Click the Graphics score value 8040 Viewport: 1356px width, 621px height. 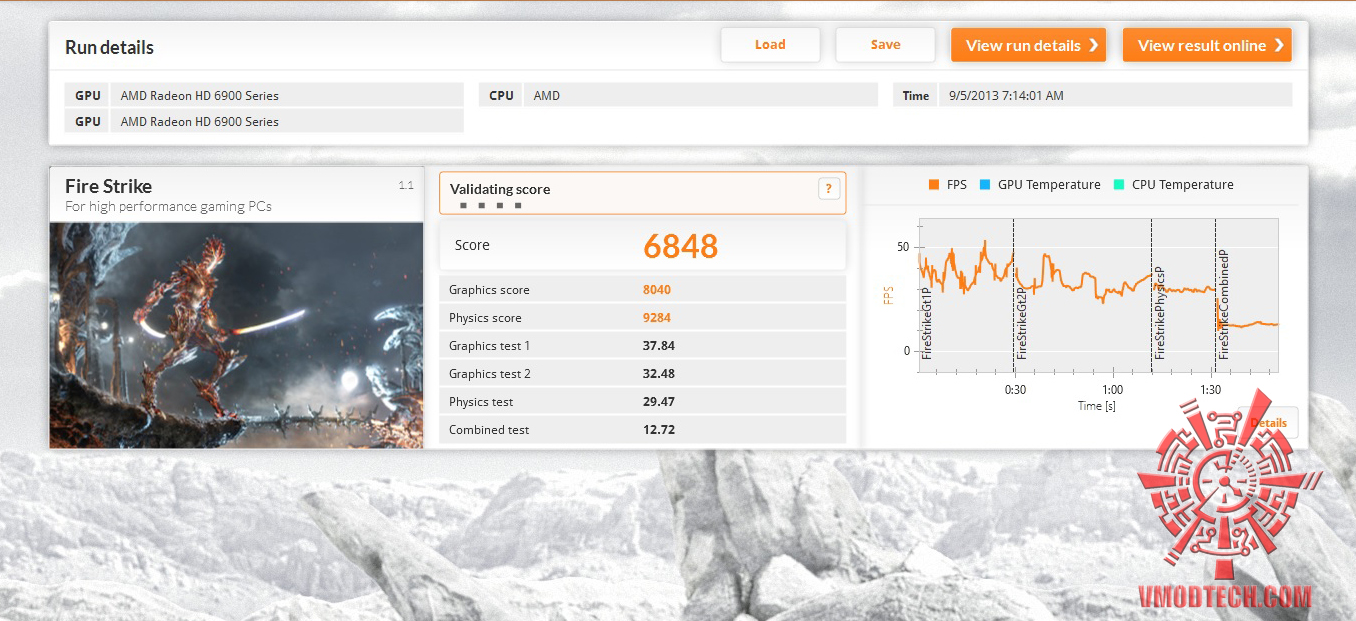[x=657, y=290]
